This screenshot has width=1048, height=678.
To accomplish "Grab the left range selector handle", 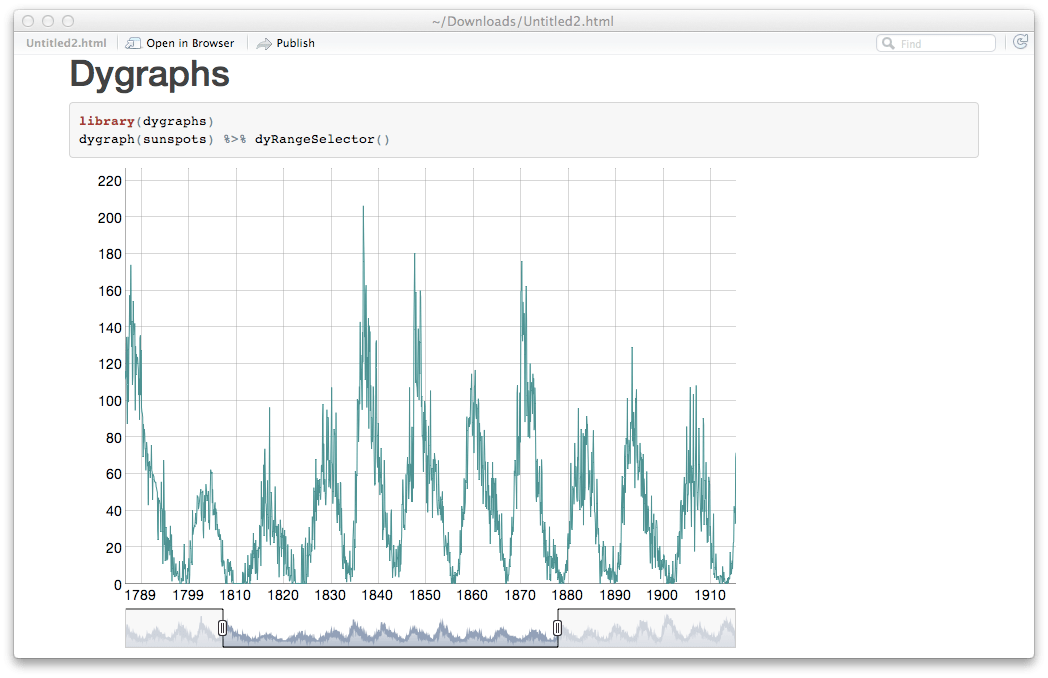I will (x=222, y=628).
